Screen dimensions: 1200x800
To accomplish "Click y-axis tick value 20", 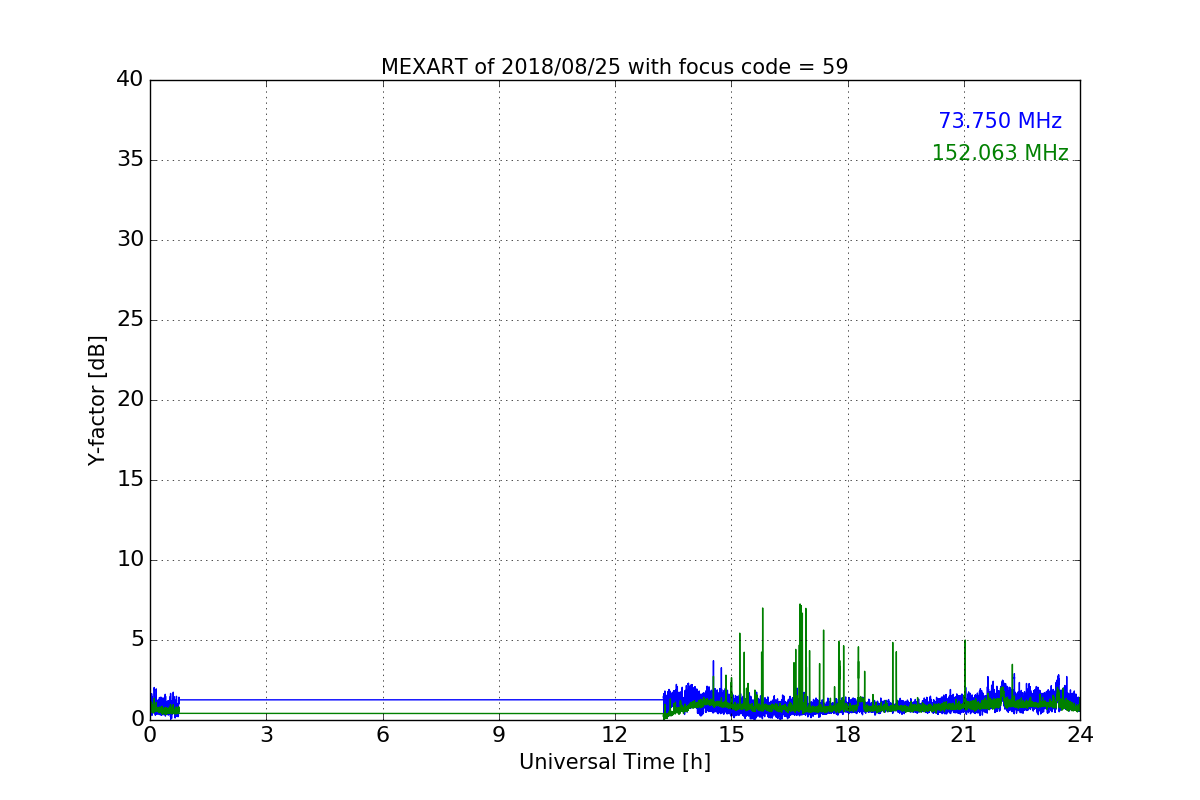I will coord(130,400).
